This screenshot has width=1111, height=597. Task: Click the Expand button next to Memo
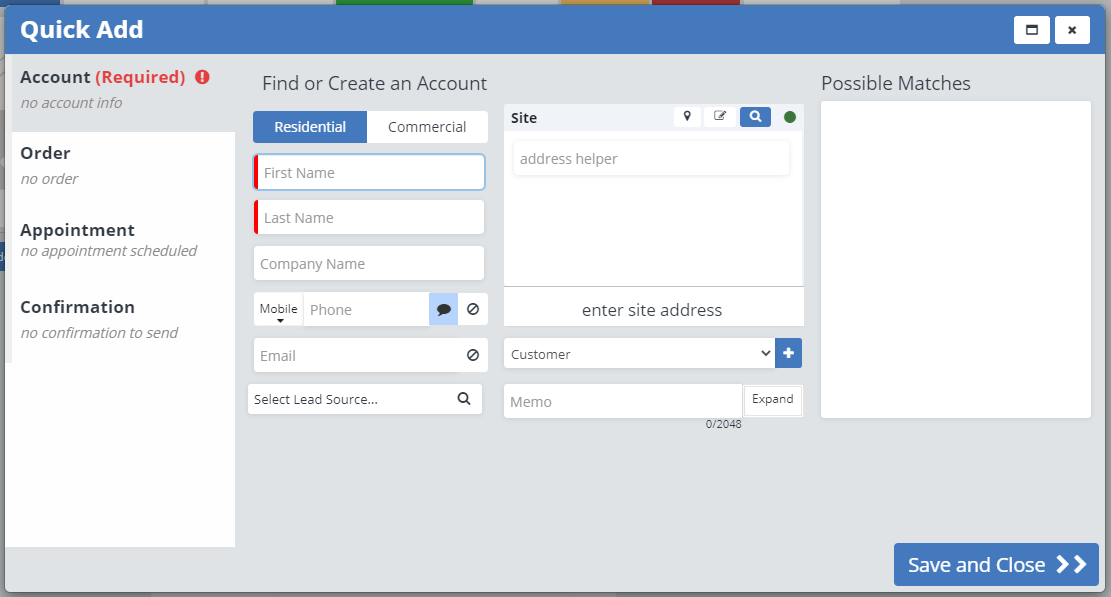click(772, 400)
